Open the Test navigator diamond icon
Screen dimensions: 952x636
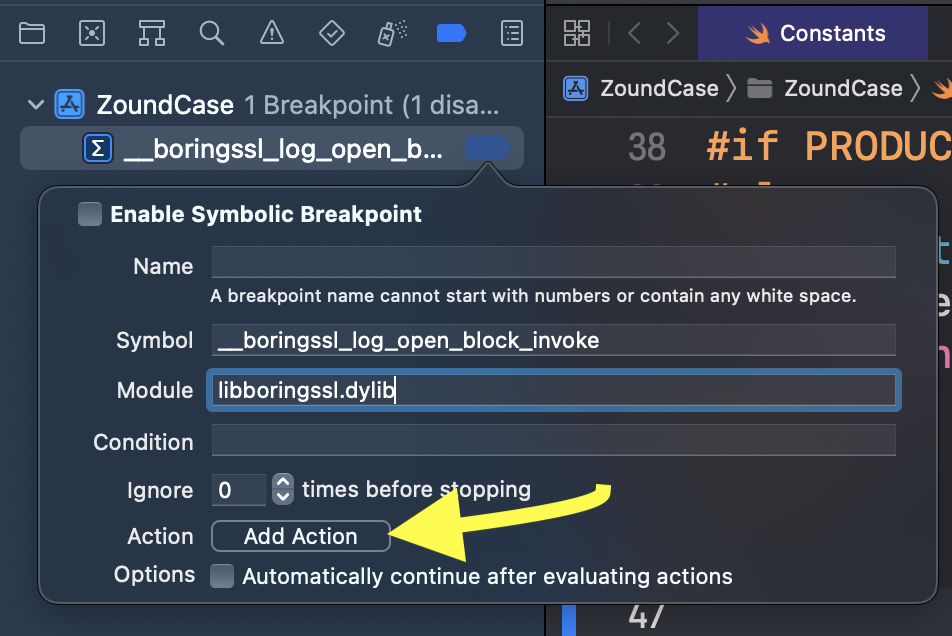point(331,33)
